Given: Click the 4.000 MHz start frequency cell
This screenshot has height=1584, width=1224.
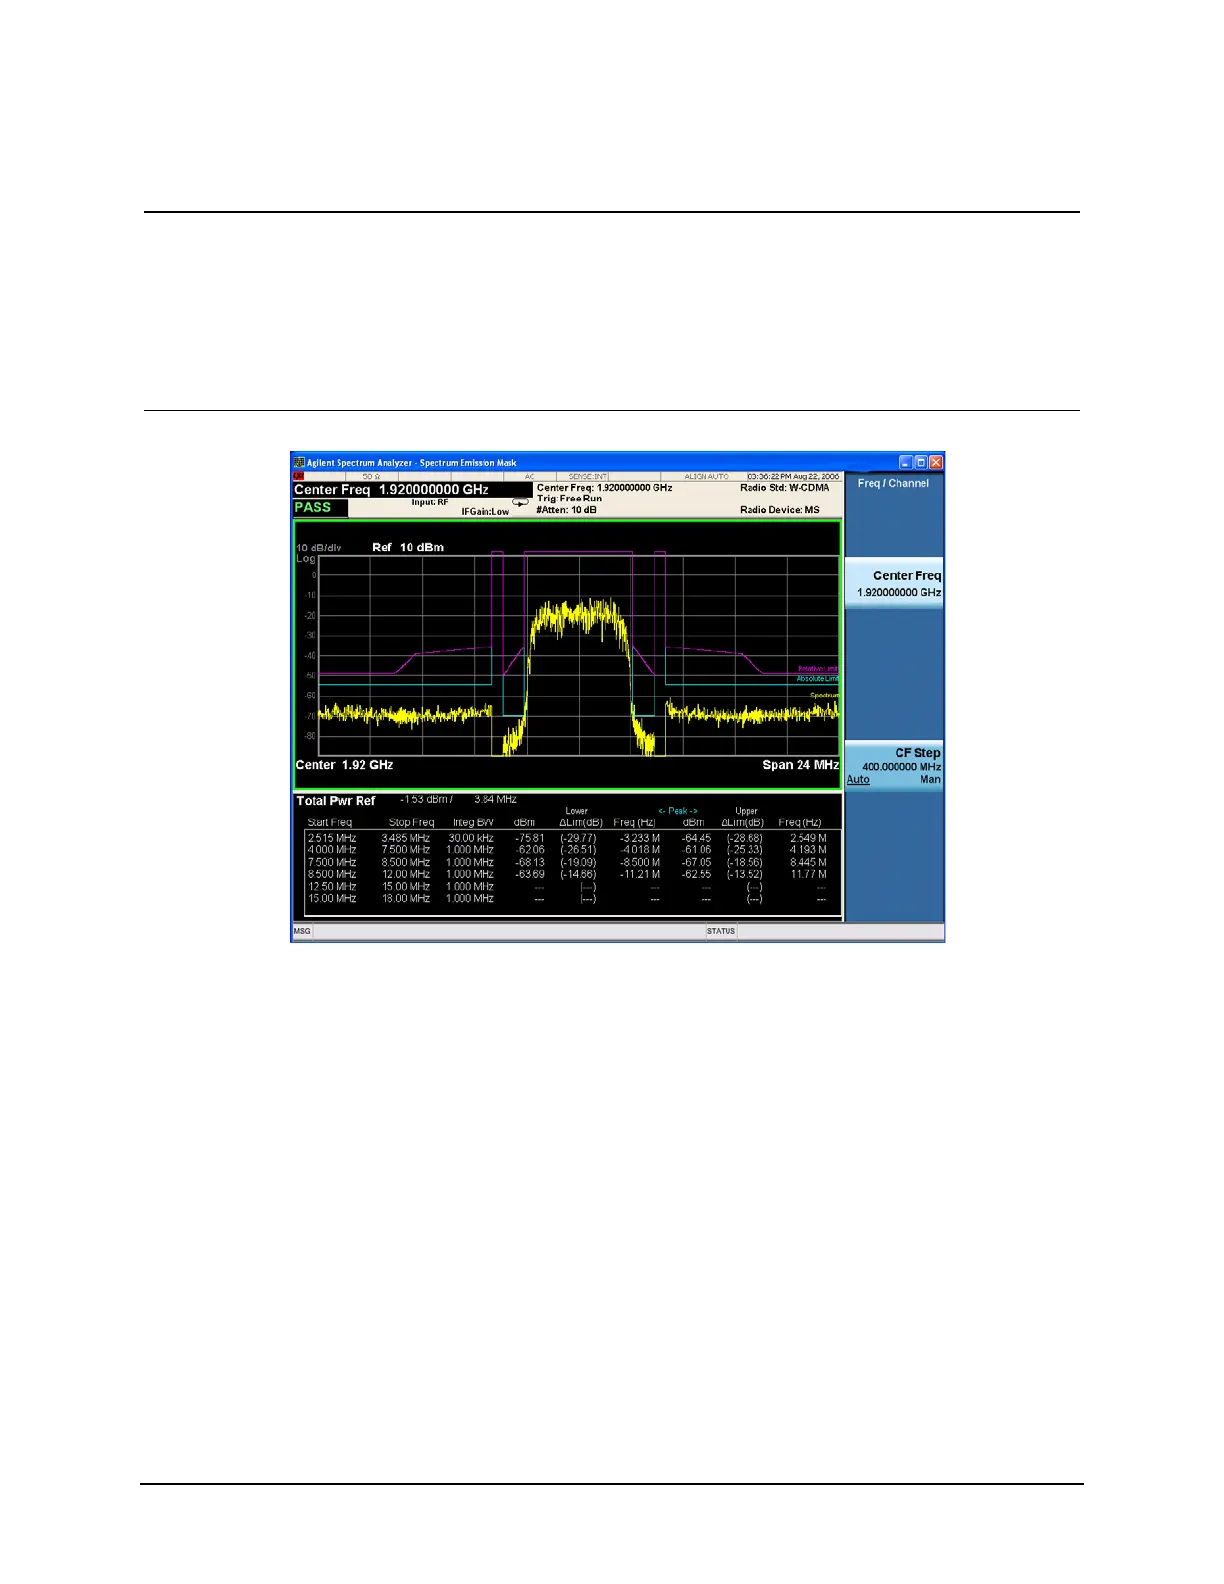Looking at the screenshot, I should tap(332, 850).
